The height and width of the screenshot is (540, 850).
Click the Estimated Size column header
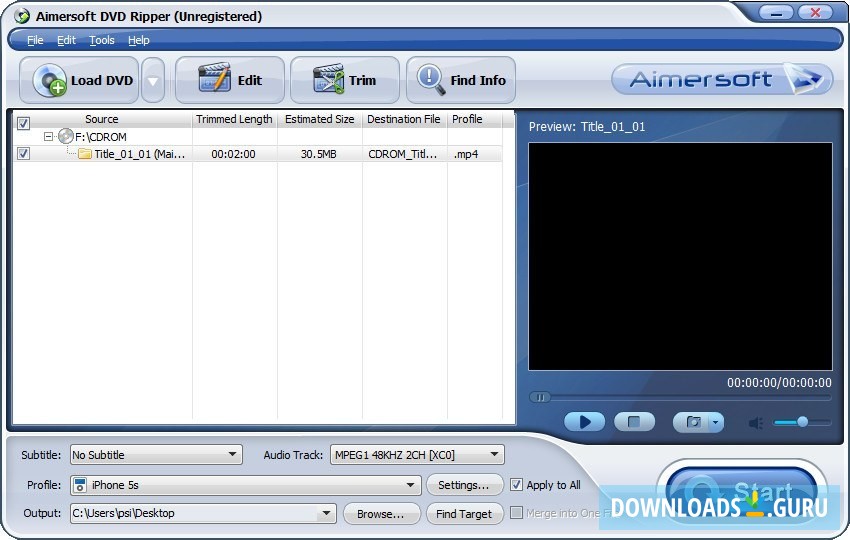coord(319,119)
